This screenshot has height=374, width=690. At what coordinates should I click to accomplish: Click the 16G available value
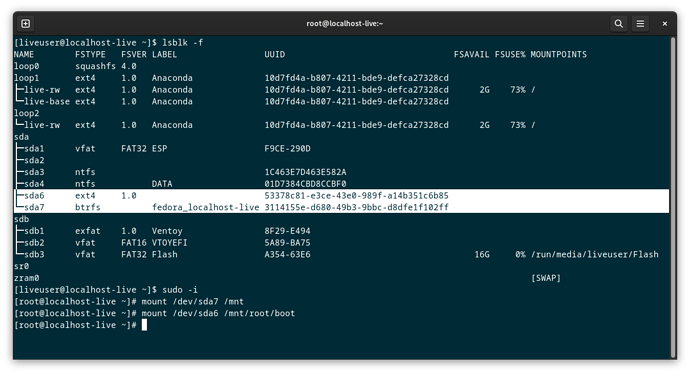pyautogui.click(x=482, y=254)
